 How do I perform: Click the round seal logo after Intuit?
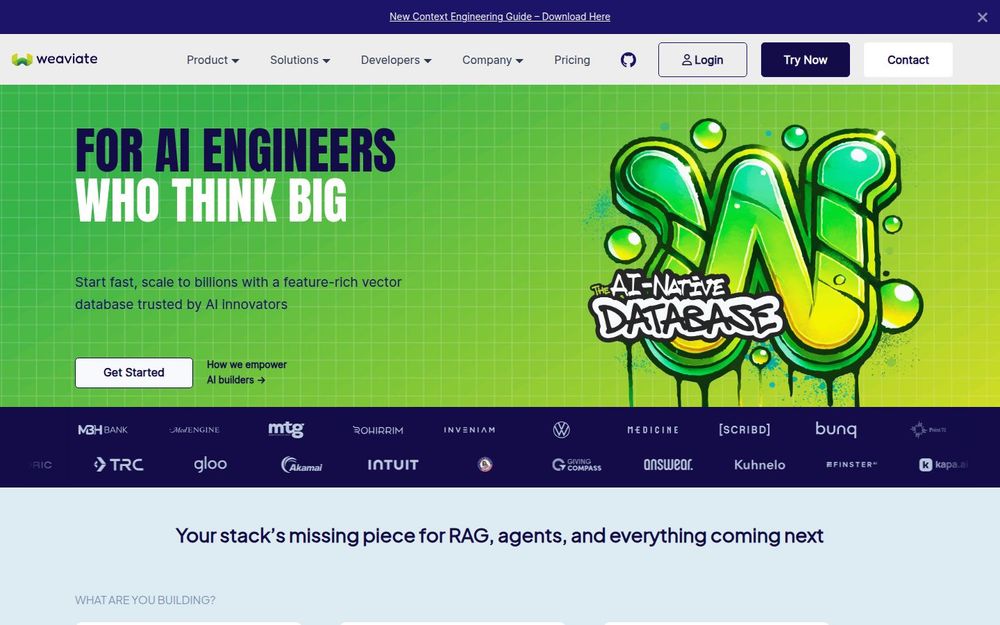pos(485,465)
